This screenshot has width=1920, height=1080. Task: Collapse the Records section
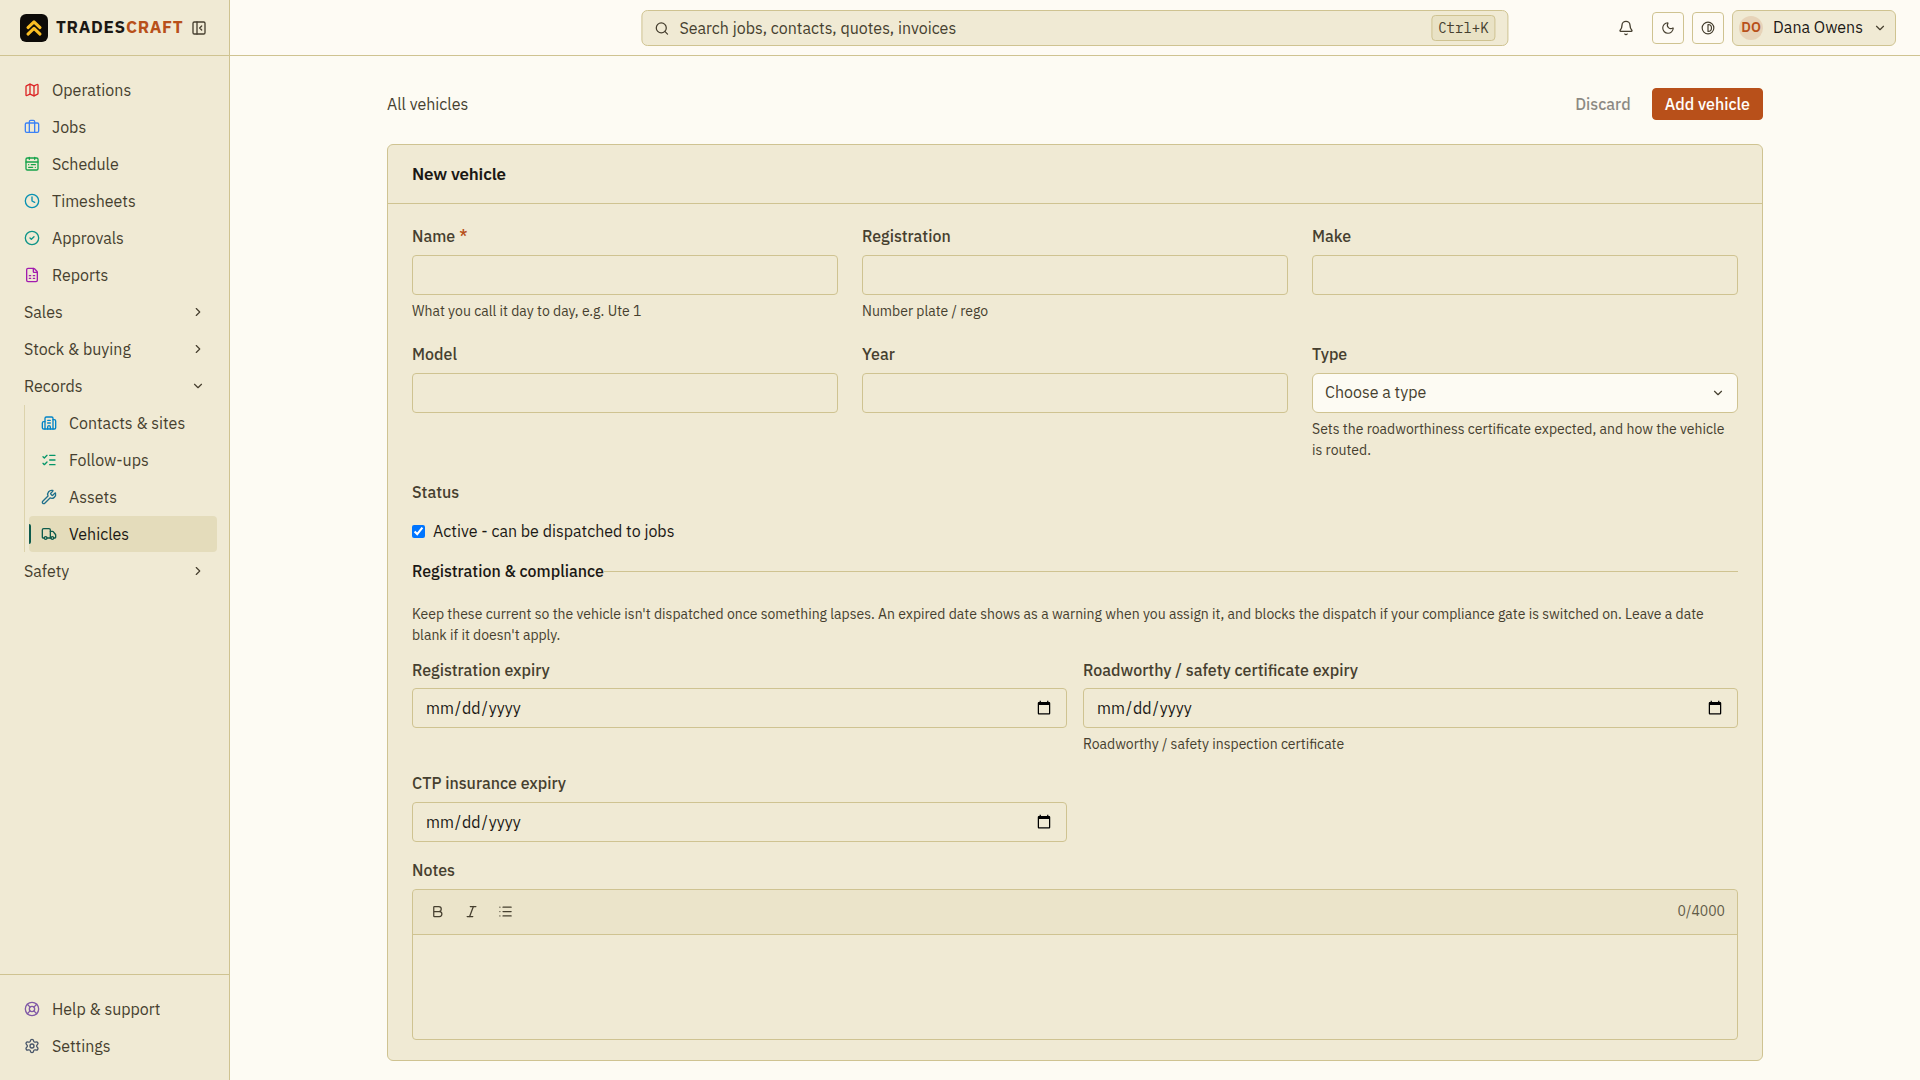pyautogui.click(x=115, y=386)
